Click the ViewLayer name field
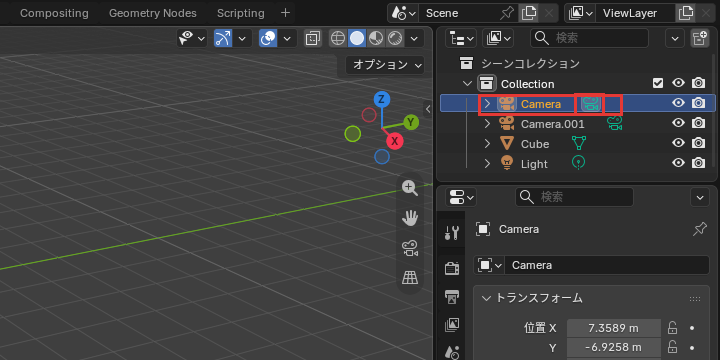720x360 pixels. 635,13
